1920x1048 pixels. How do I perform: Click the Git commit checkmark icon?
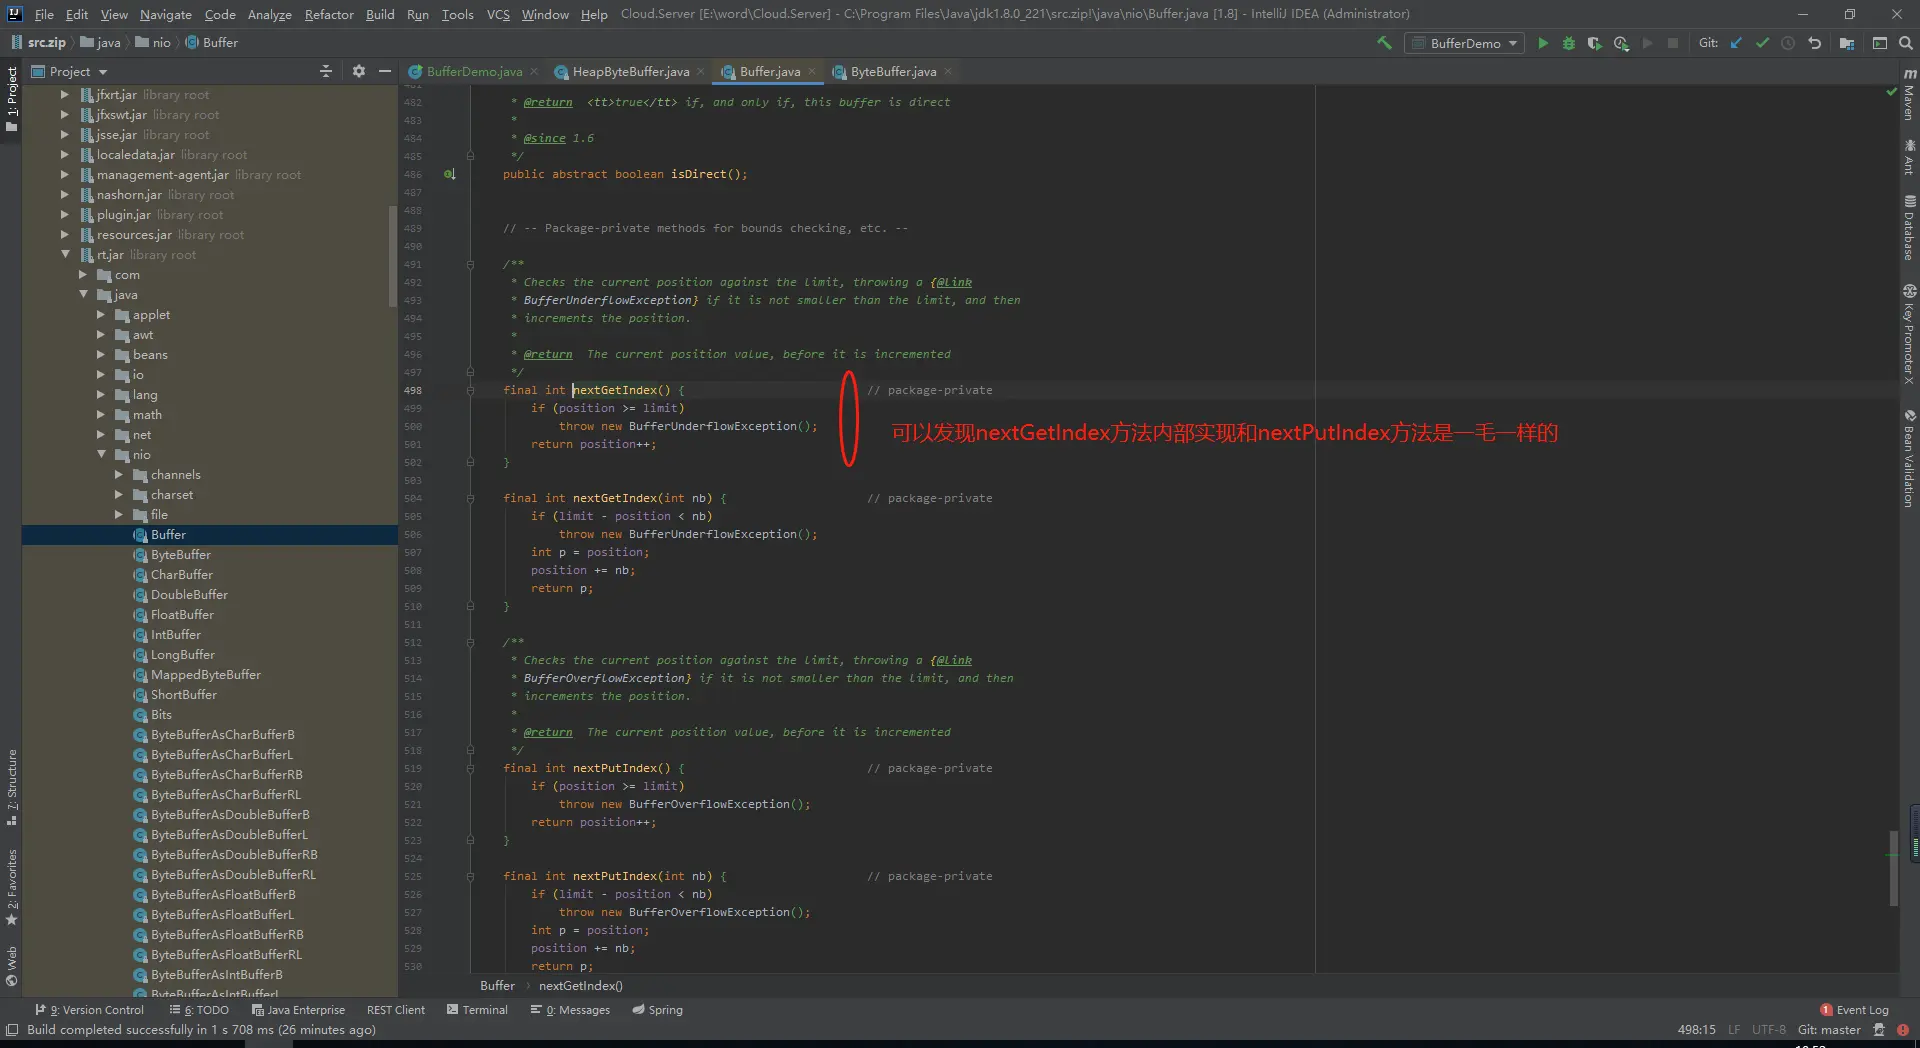tap(1762, 43)
